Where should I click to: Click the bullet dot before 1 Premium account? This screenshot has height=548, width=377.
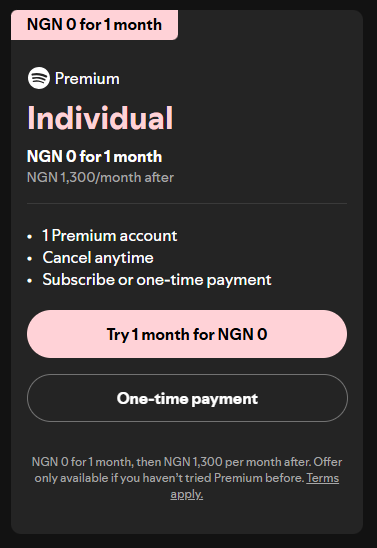tap(30, 237)
